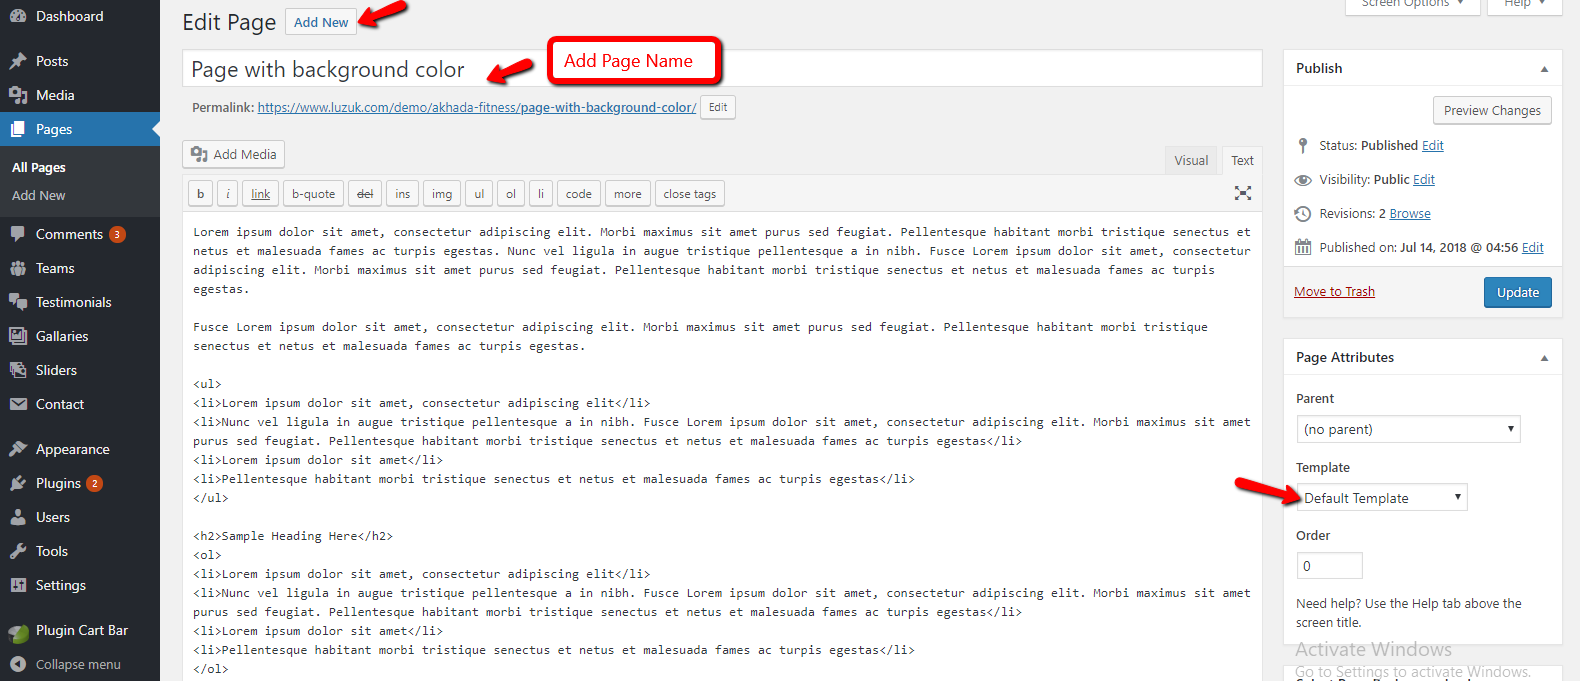Click the Add Media button
Viewport: 1580px width, 681px height.
pyautogui.click(x=234, y=154)
